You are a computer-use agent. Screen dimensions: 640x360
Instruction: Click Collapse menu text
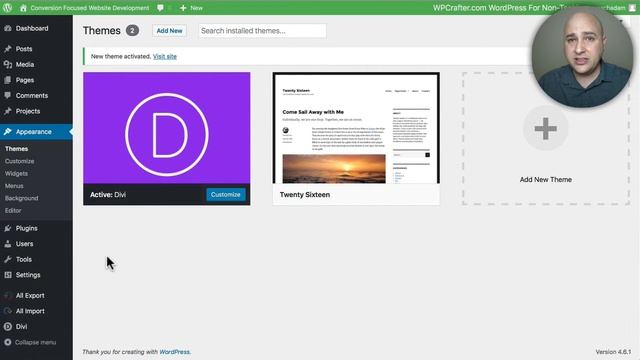coord(36,342)
